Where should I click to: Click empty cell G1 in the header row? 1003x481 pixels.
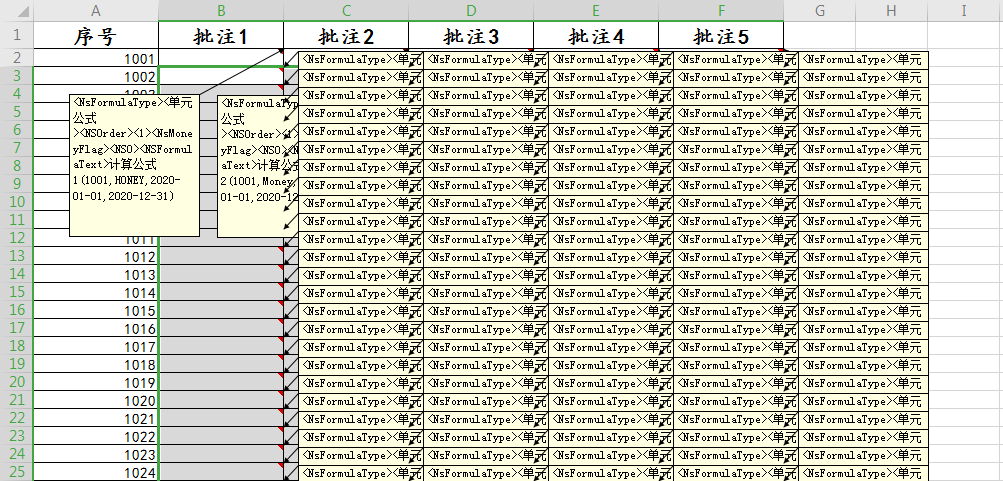coord(819,35)
